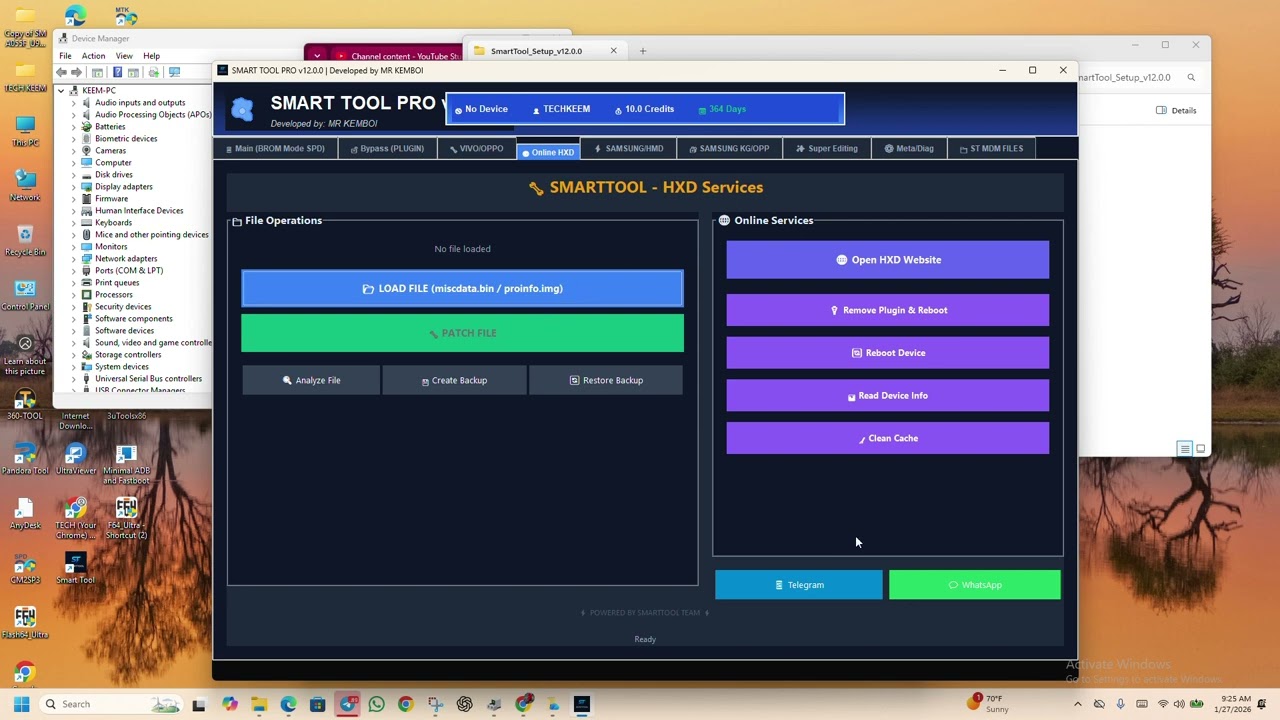This screenshot has height=720, width=1280.
Task: Select the UltraViewer desktop icon
Action: coord(76,459)
